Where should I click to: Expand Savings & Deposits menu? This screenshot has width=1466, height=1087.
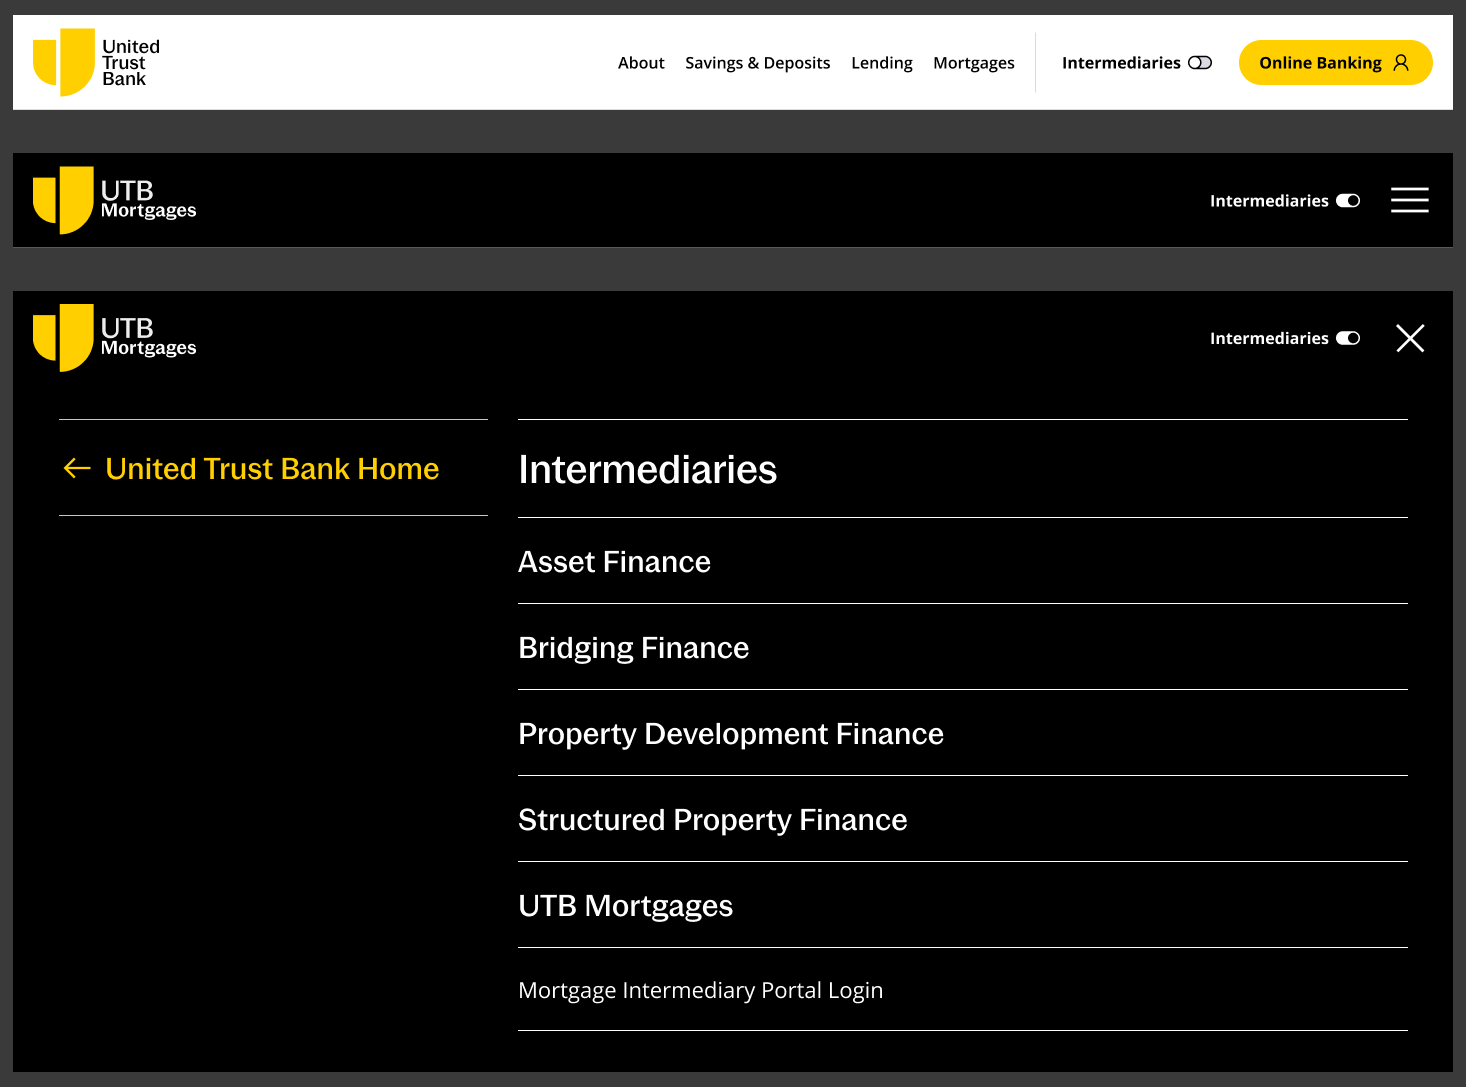point(757,63)
